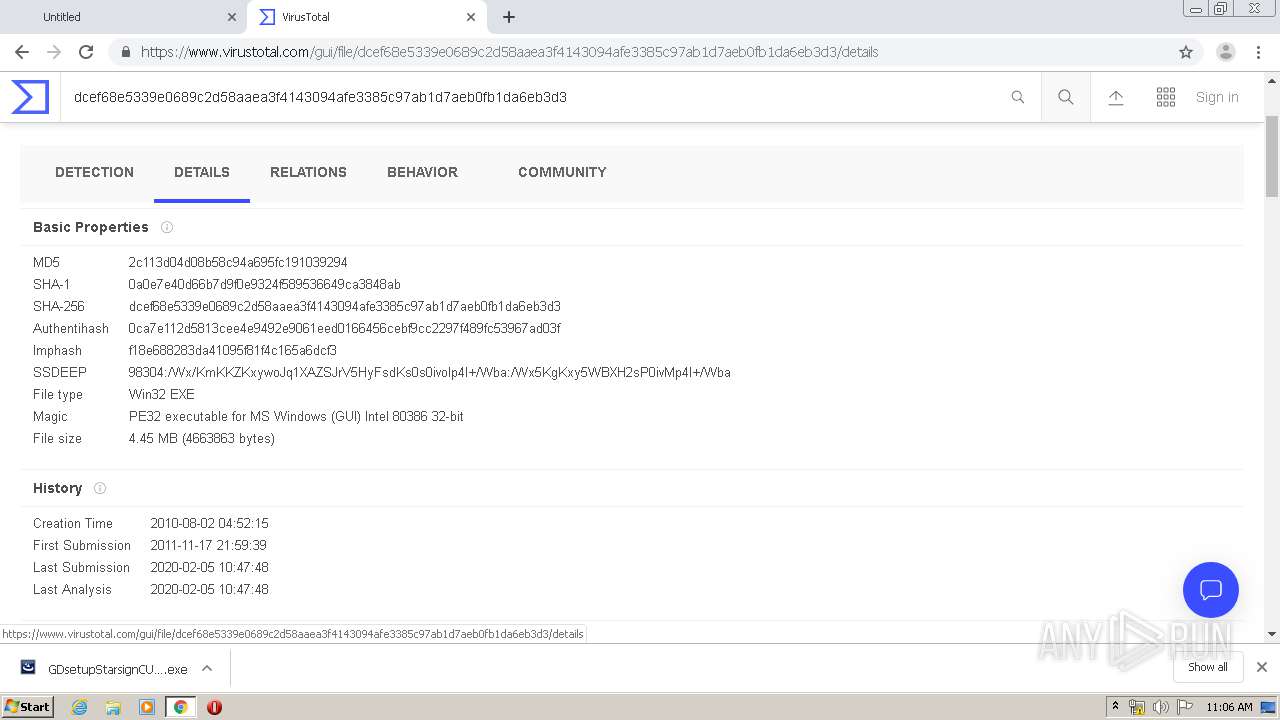The height and width of the screenshot is (720, 1280).
Task: Open the apps grid menu icon
Action: point(1166,97)
